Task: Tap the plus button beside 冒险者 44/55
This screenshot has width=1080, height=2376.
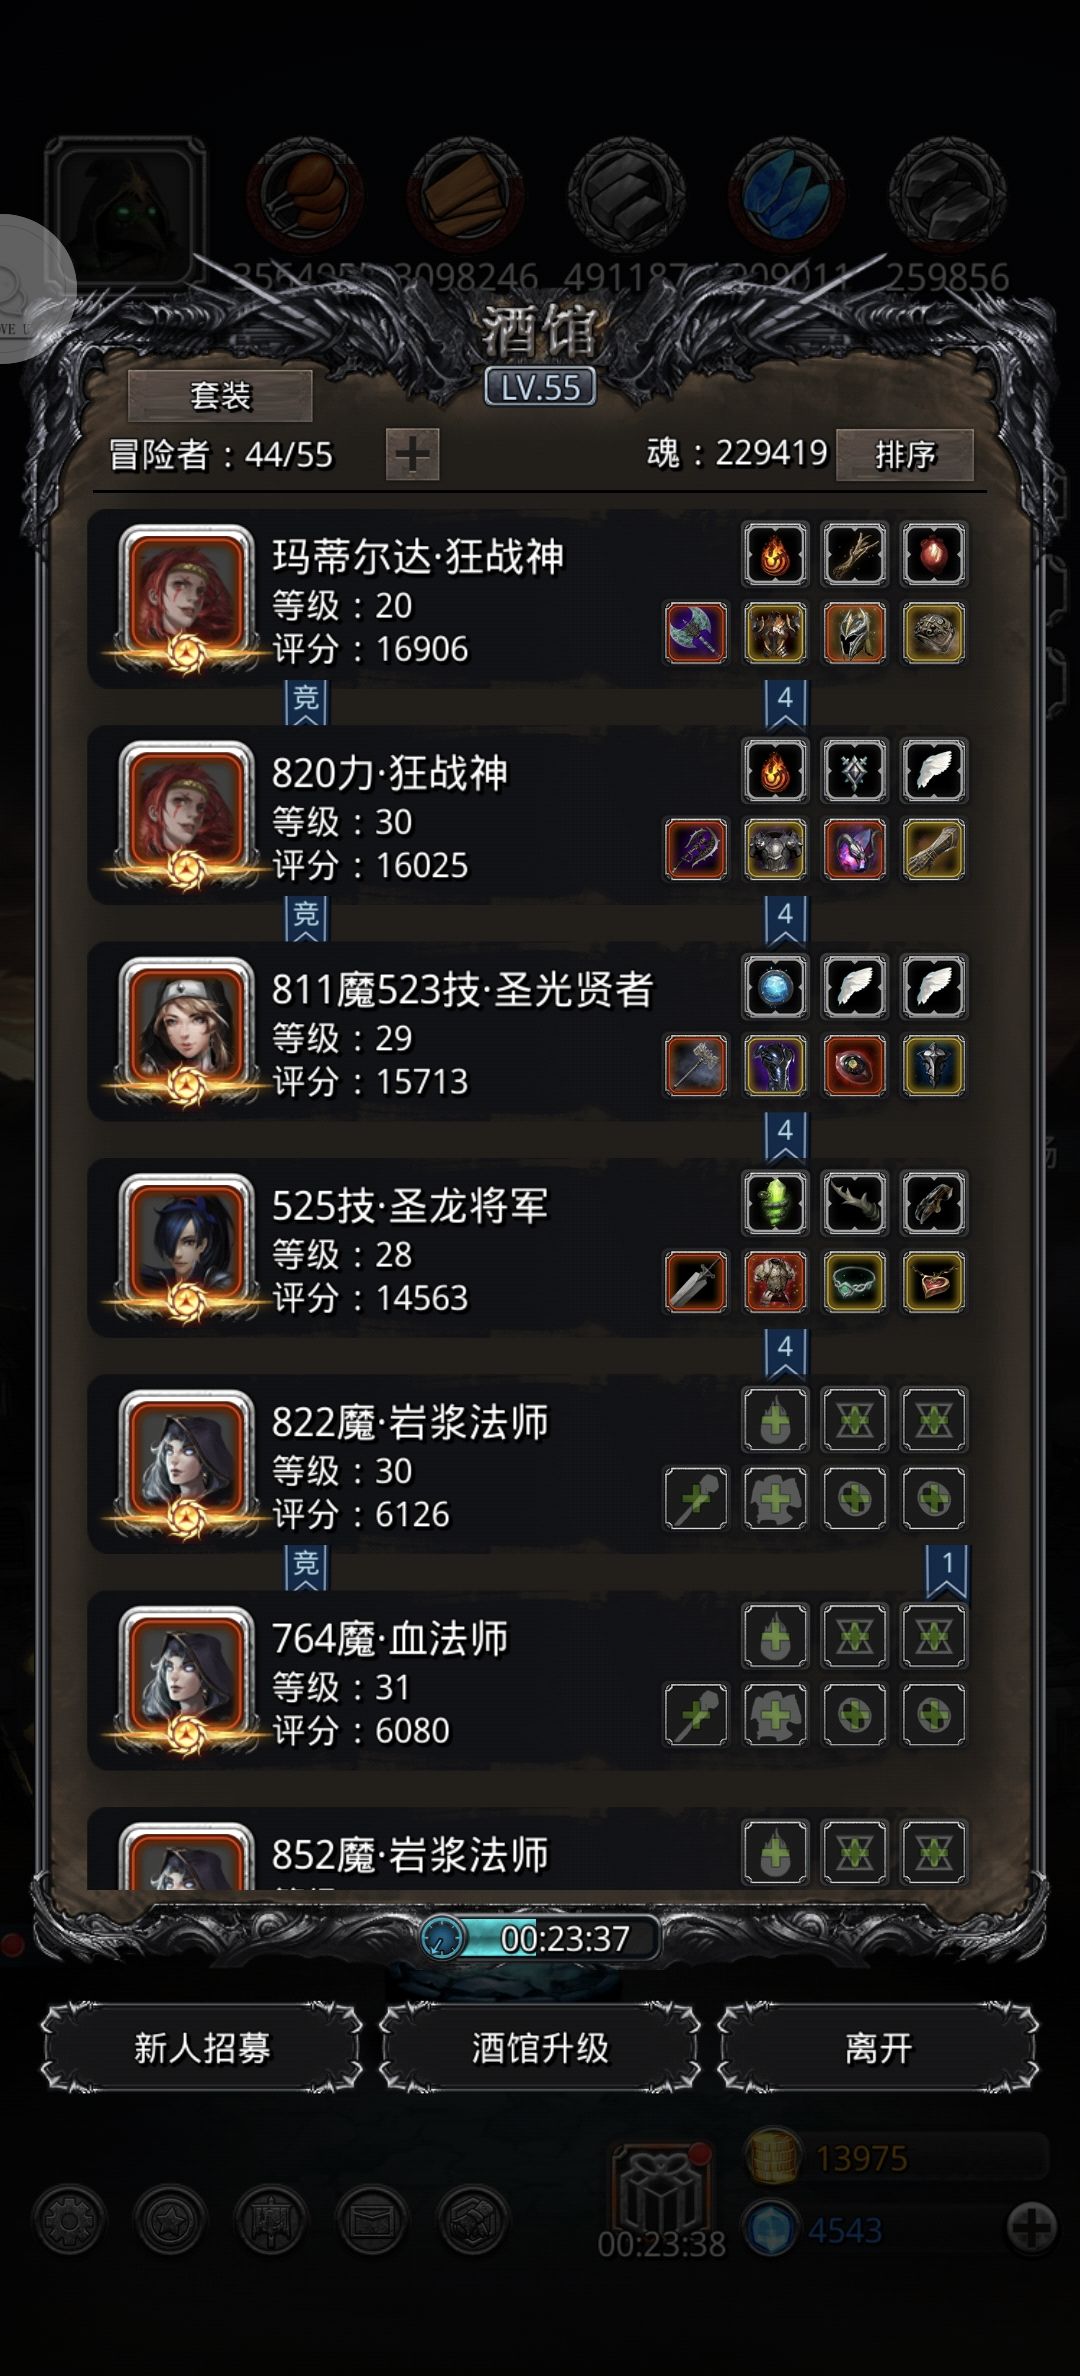Action: pos(413,455)
